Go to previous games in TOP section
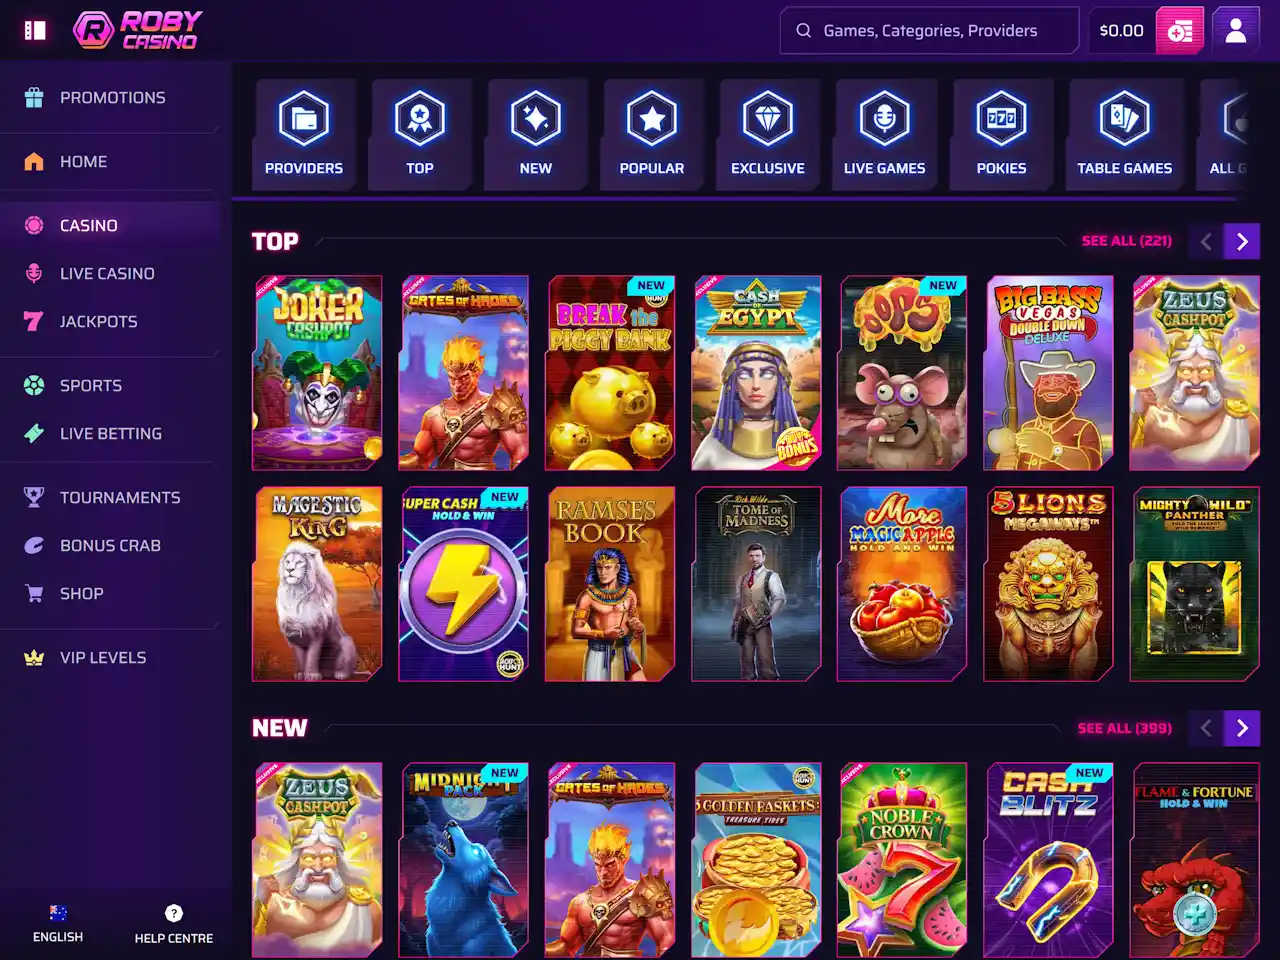 [1206, 241]
